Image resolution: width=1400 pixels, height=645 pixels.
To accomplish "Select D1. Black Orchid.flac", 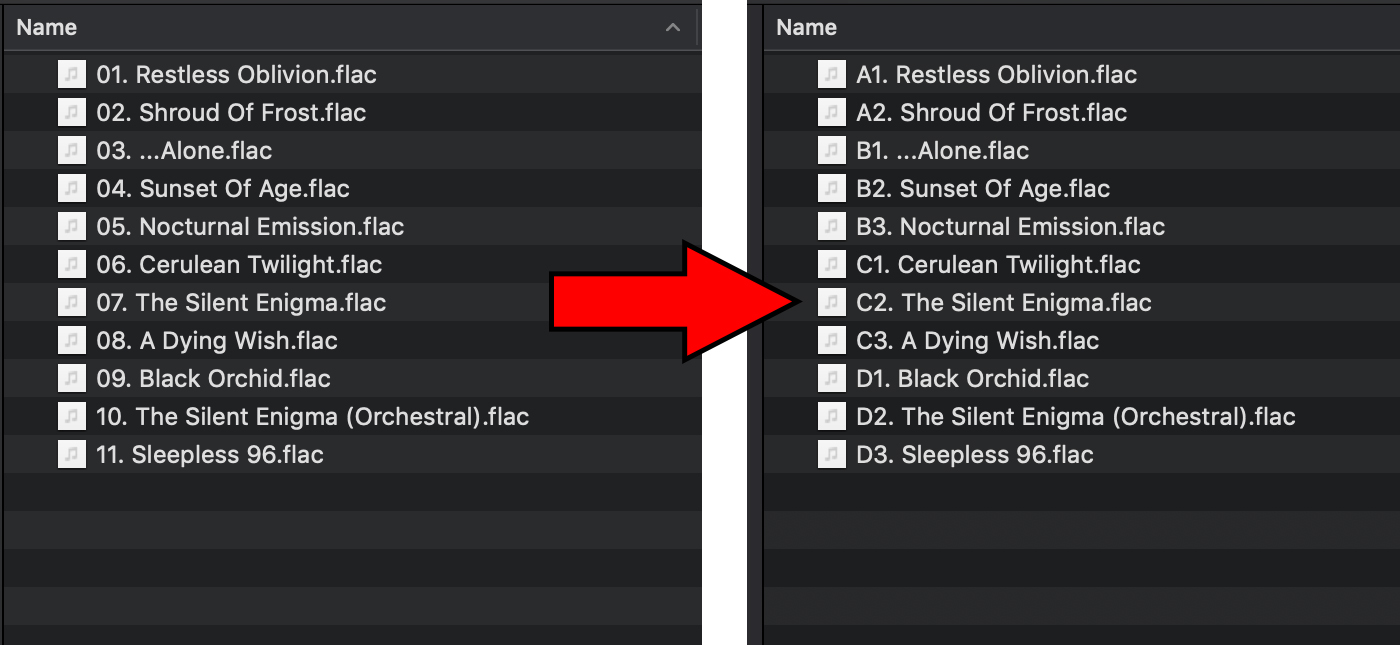I will click(972, 379).
